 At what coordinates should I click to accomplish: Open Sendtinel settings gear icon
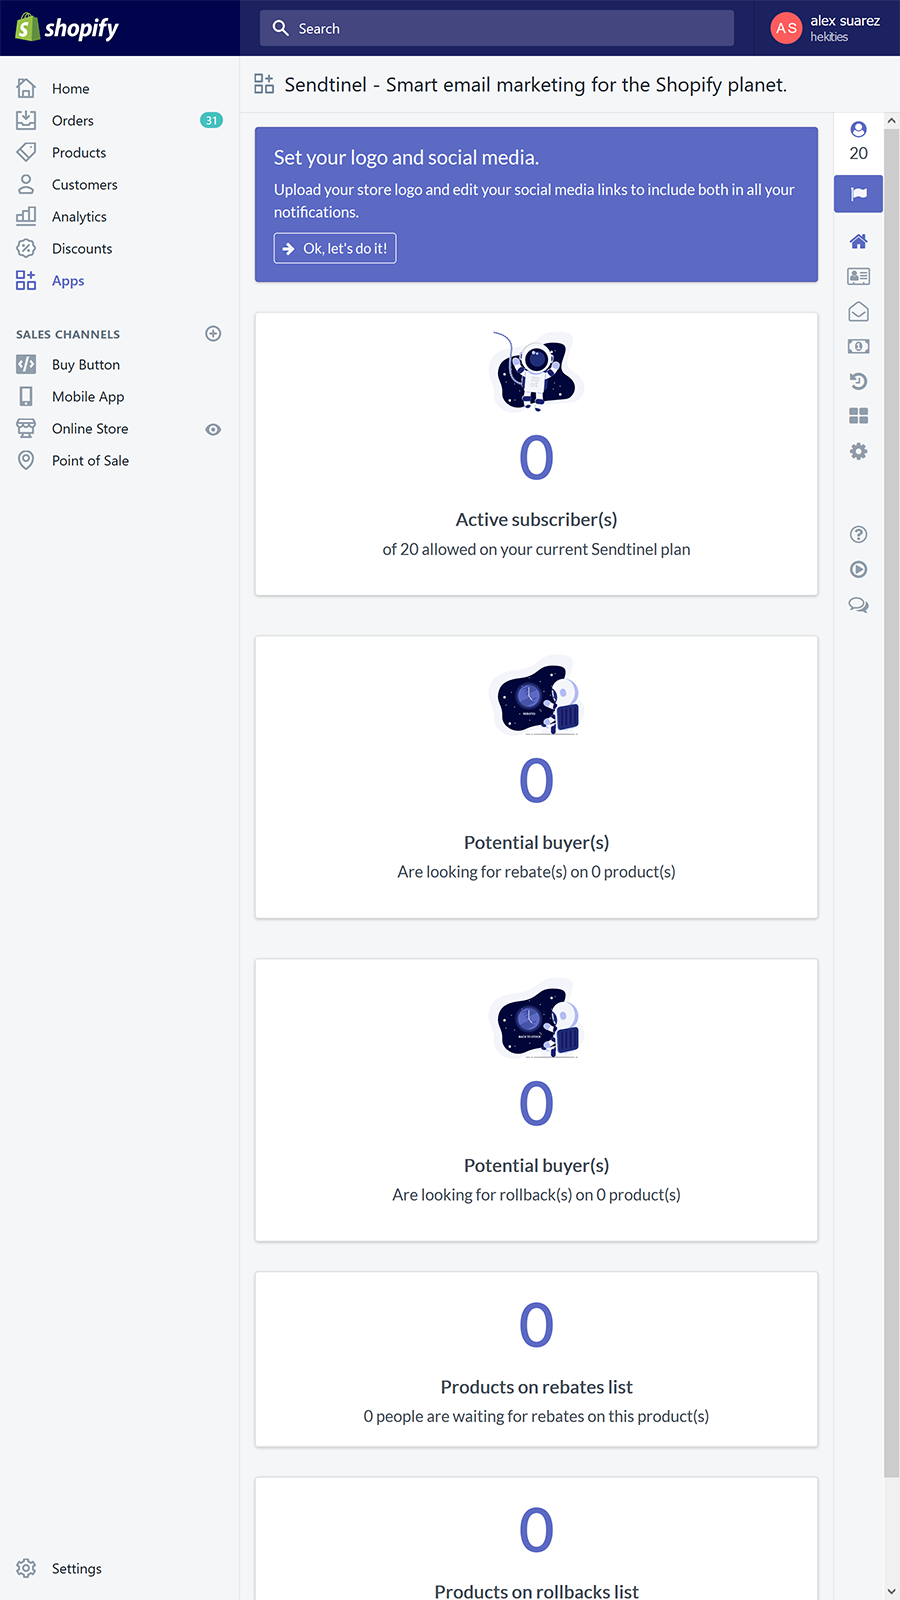click(x=858, y=451)
